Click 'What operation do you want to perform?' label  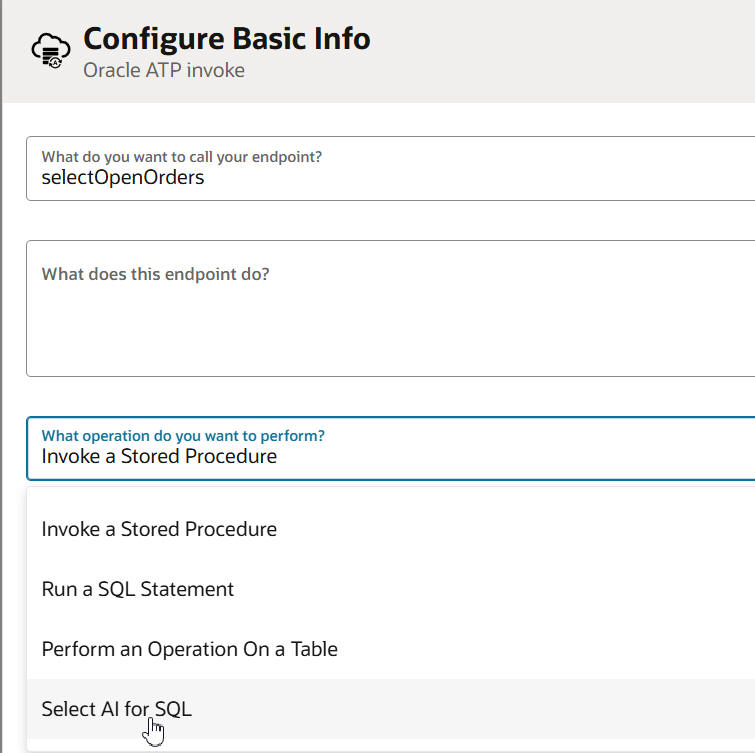(183, 436)
